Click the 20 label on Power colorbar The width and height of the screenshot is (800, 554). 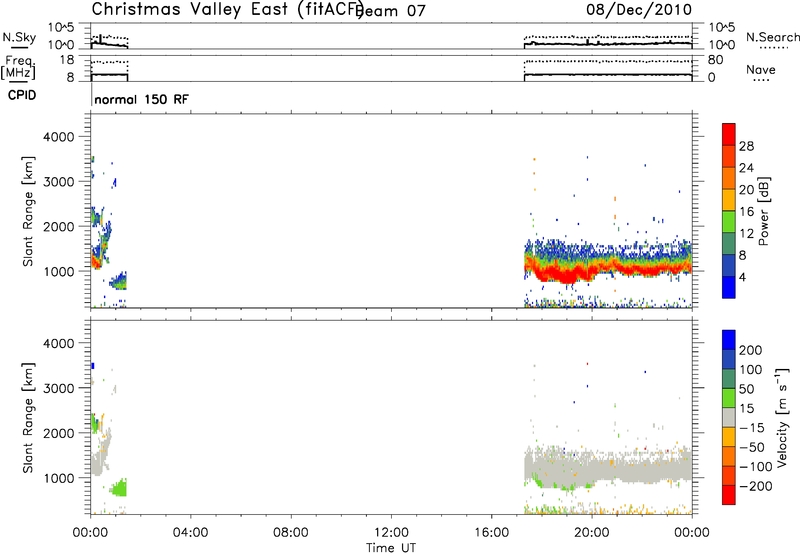tap(746, 190)
